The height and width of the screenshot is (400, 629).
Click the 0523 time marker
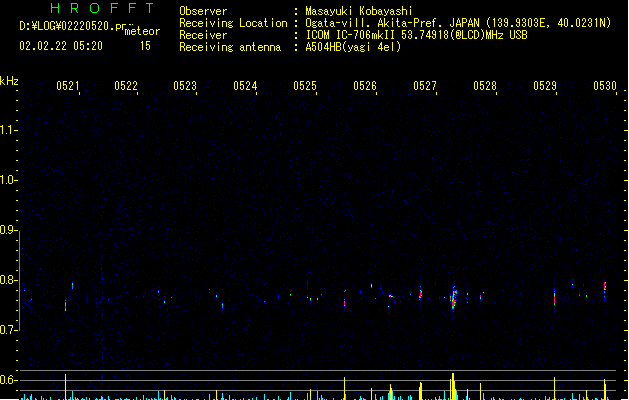click(185, 85)
